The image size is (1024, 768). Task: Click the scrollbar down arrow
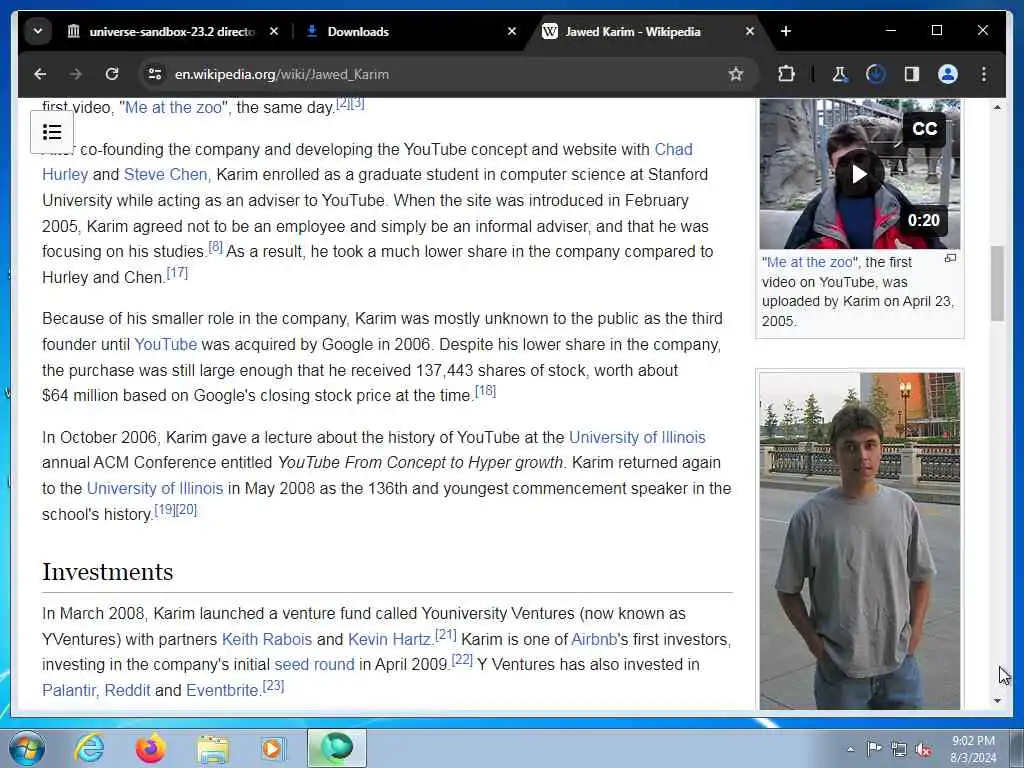tap(997, 701)
